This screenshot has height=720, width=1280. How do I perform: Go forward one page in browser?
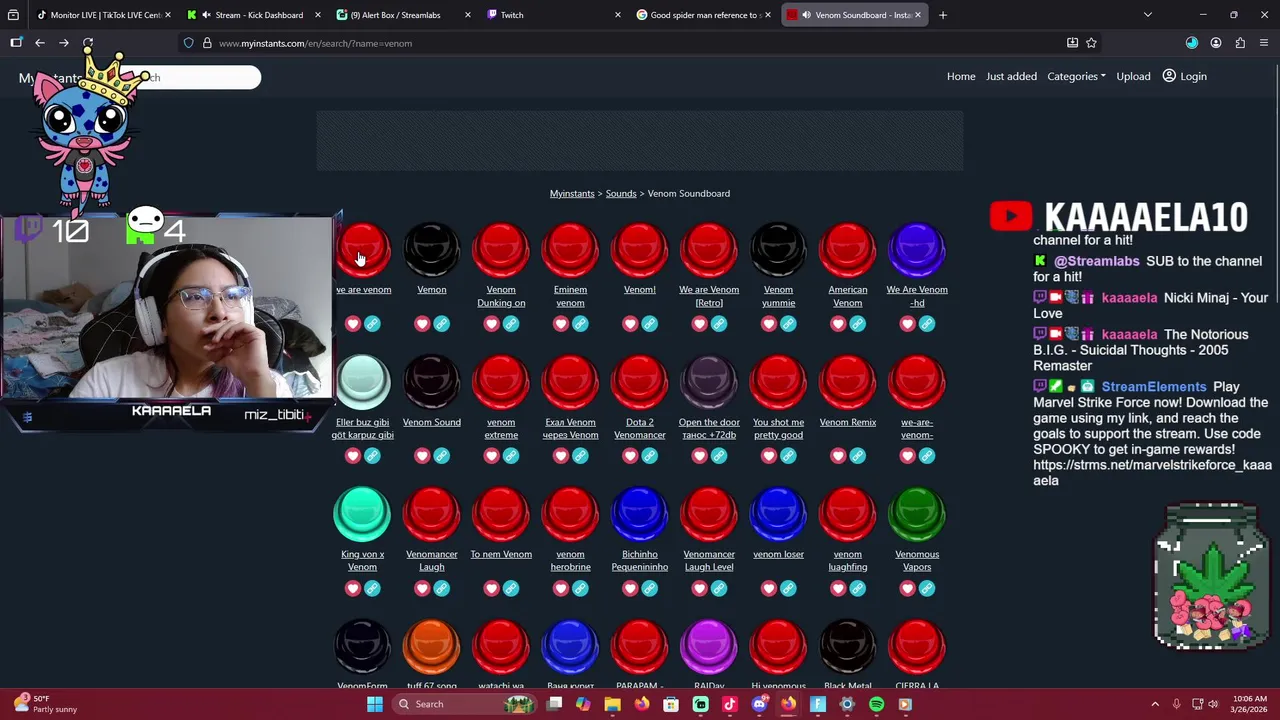64,43
